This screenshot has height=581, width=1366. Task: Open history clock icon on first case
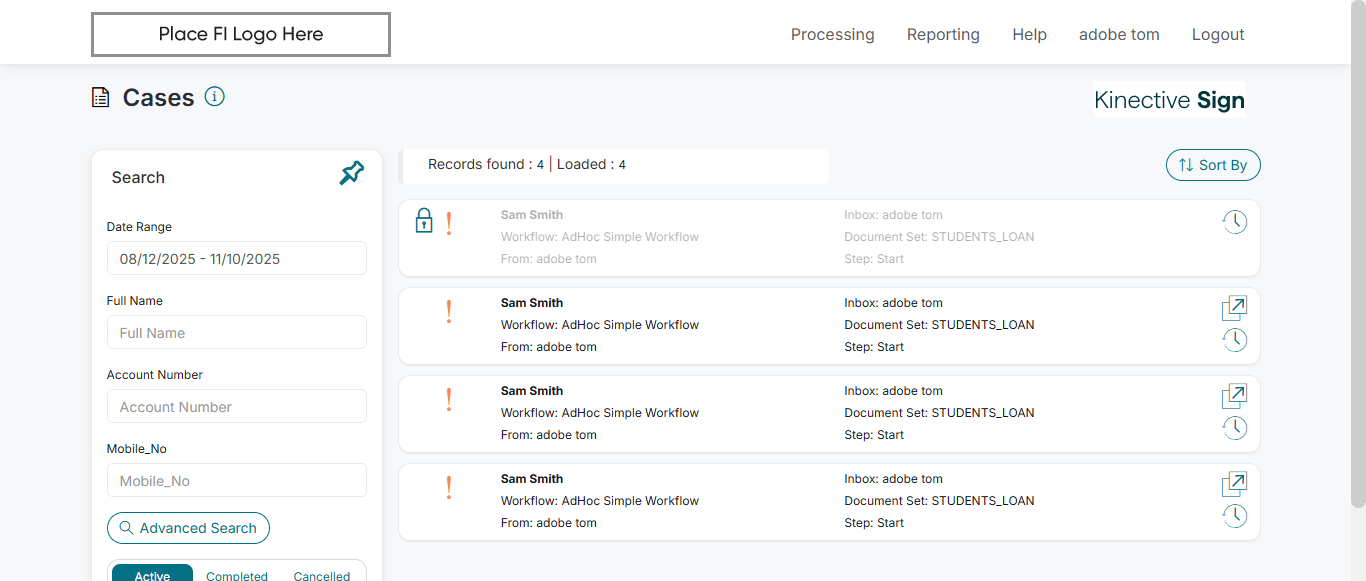[x=1235, y=222]
